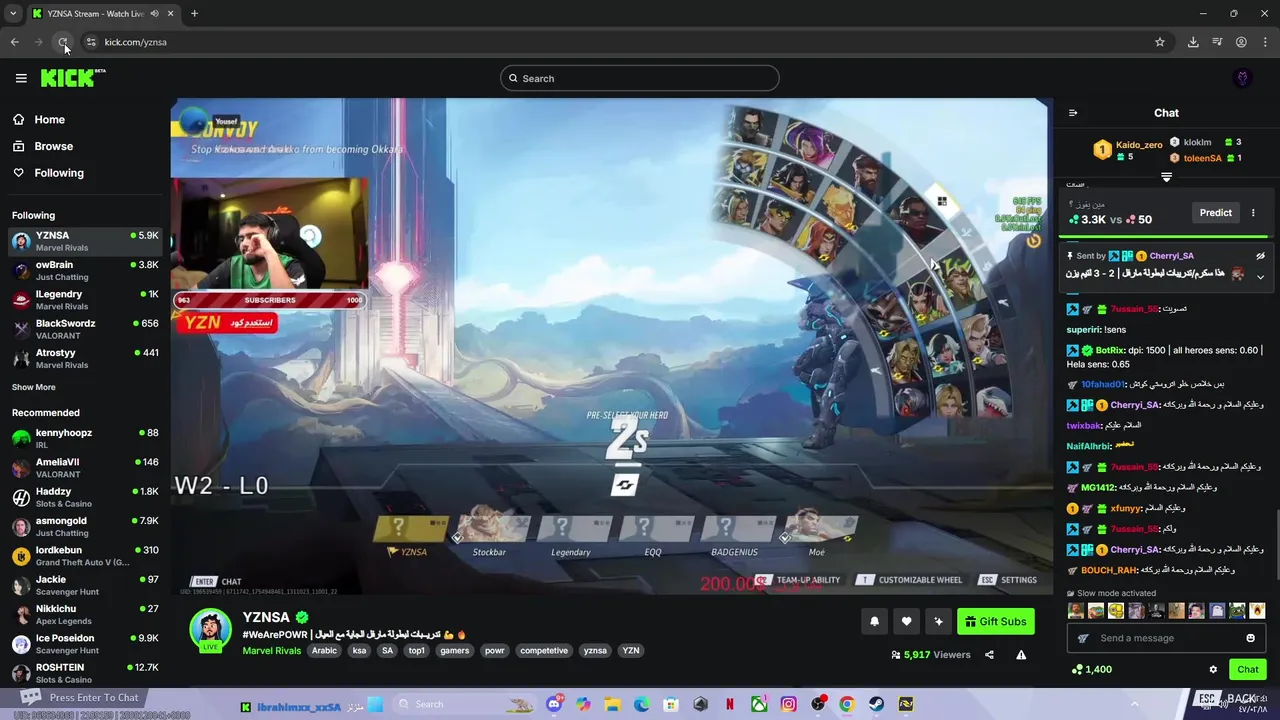The height and width of the screenshot is (720, 1280).
Task: Turn on notifications with the bell icon
Action: coord(874,621)
